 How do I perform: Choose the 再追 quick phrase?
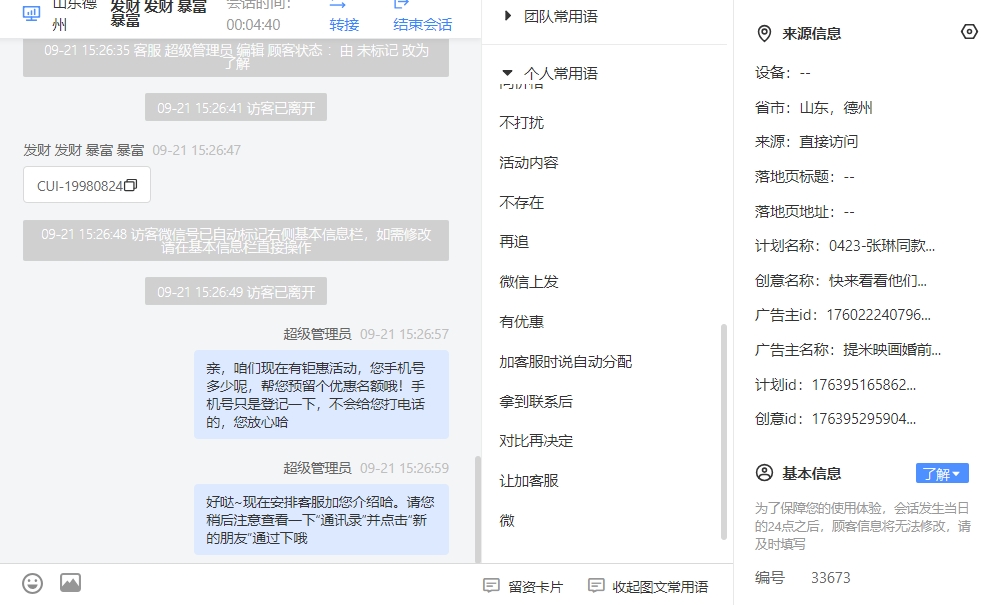click(x=514, y=241)
